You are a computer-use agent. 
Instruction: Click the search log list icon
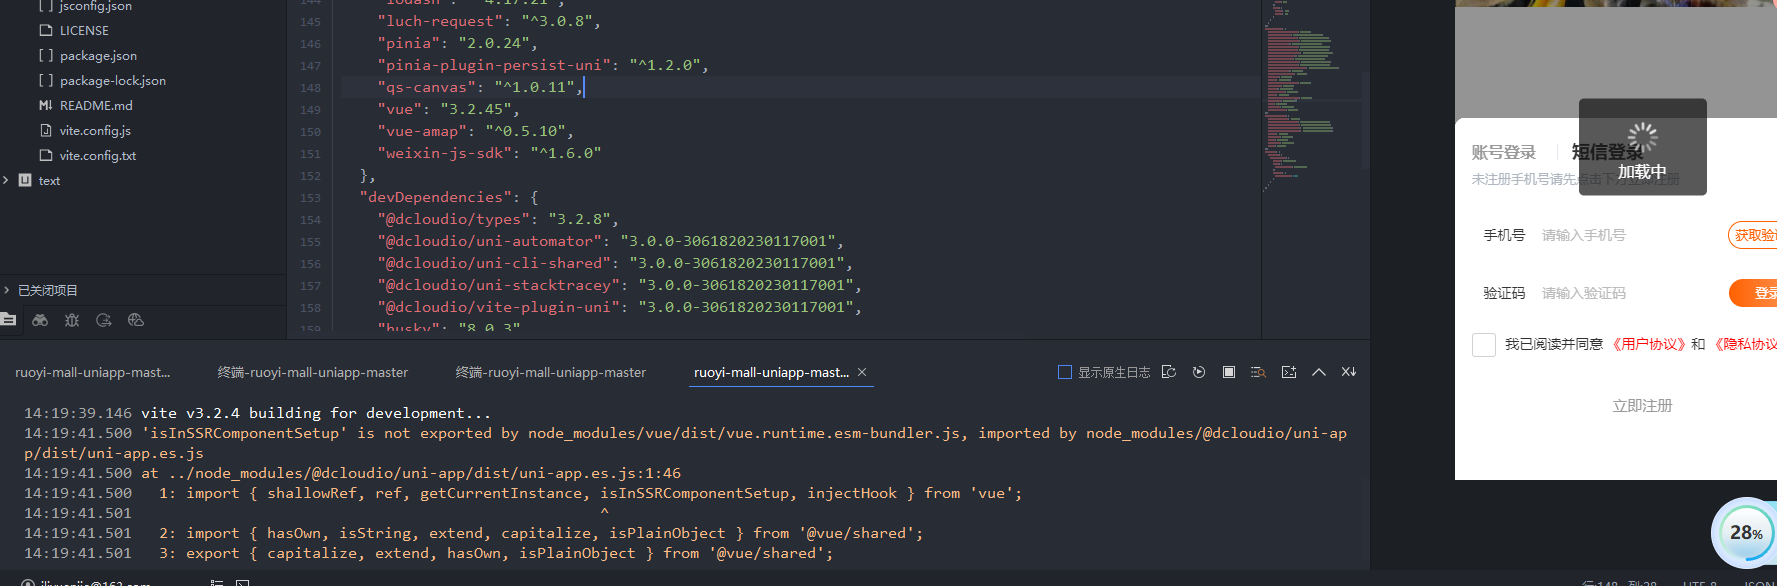click(x=1258, y=372)
